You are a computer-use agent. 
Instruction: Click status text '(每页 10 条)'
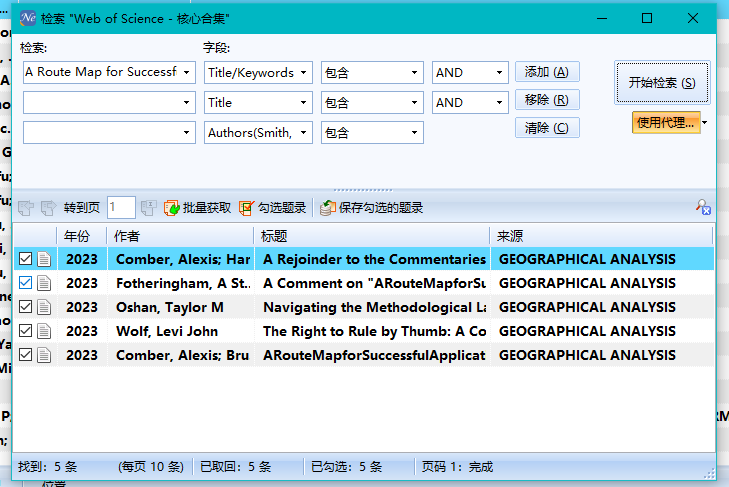pos(151,467)
